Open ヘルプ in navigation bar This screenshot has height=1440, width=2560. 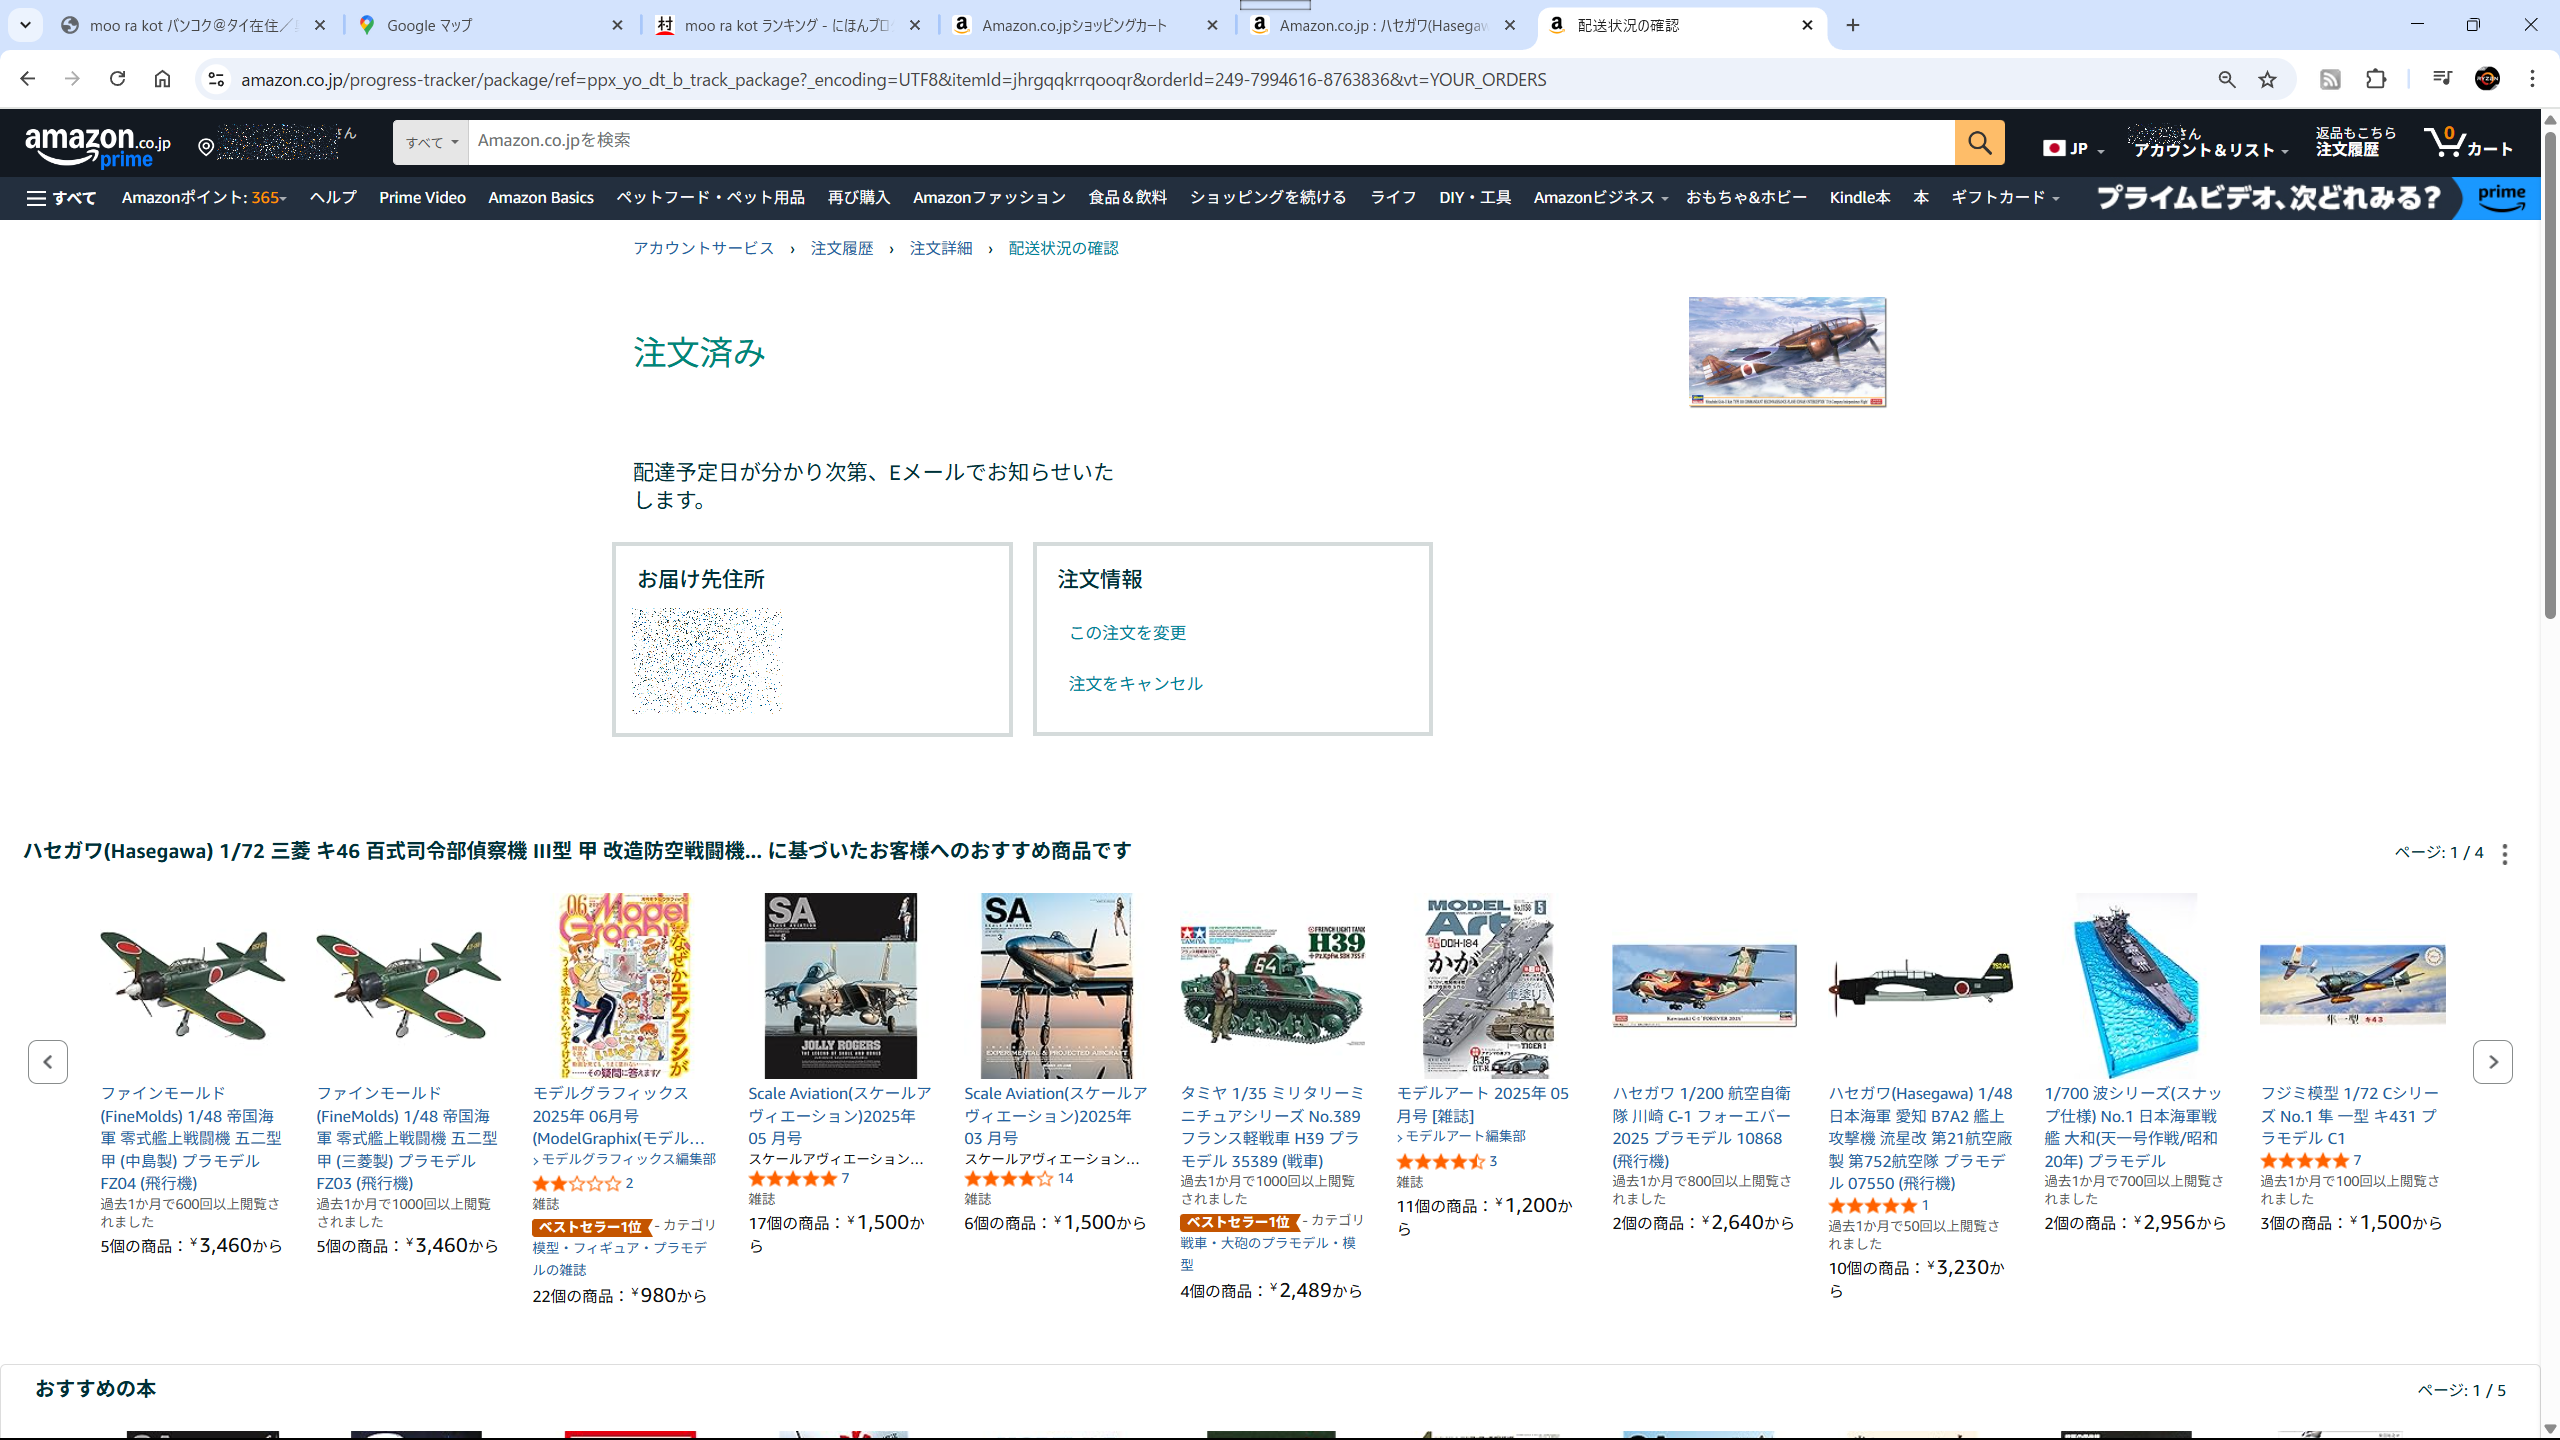(x=333, y=198)
